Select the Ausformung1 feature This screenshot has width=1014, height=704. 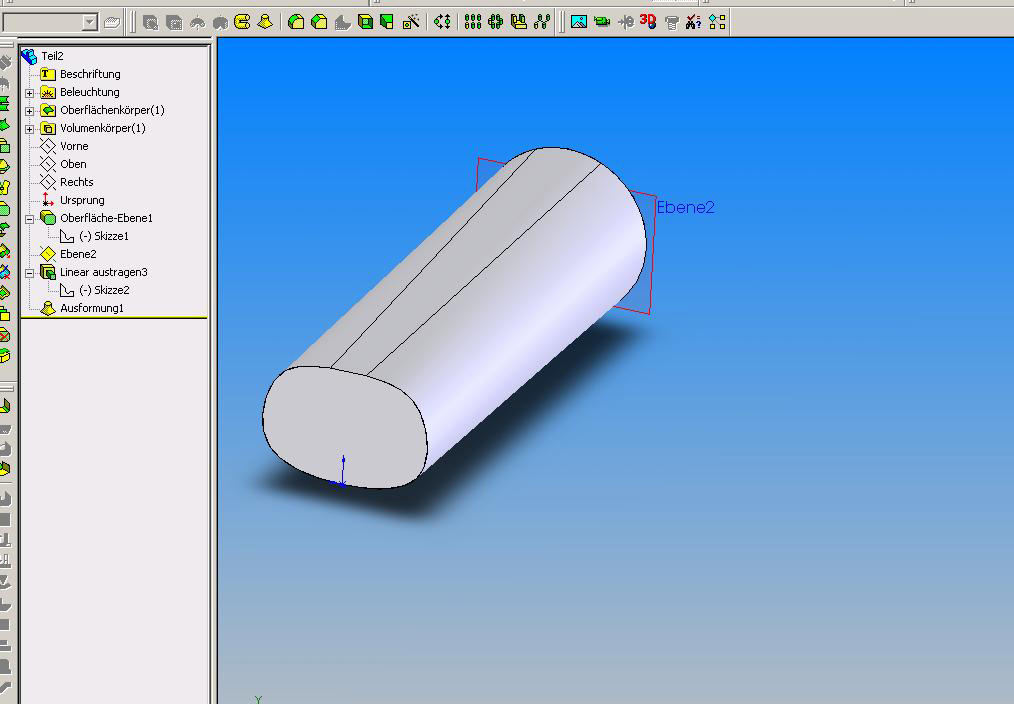[91, 308]
